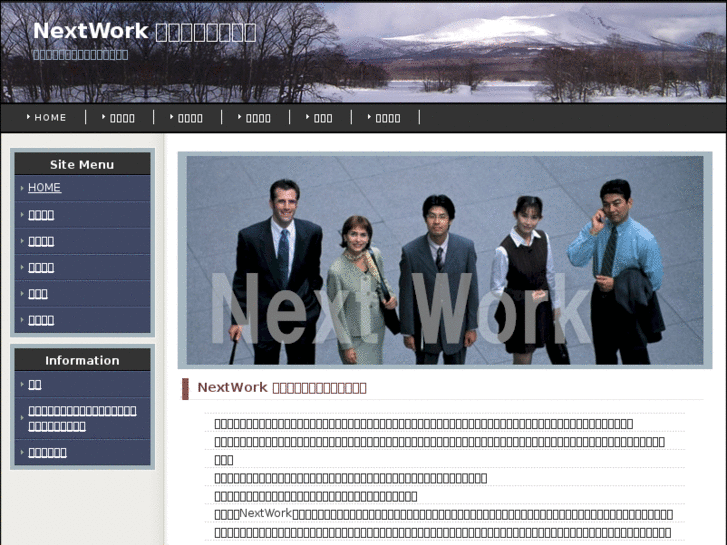Open the HOME link in Site Menu
This screenshot has height=545, width=727.
(x=44, y=188)
